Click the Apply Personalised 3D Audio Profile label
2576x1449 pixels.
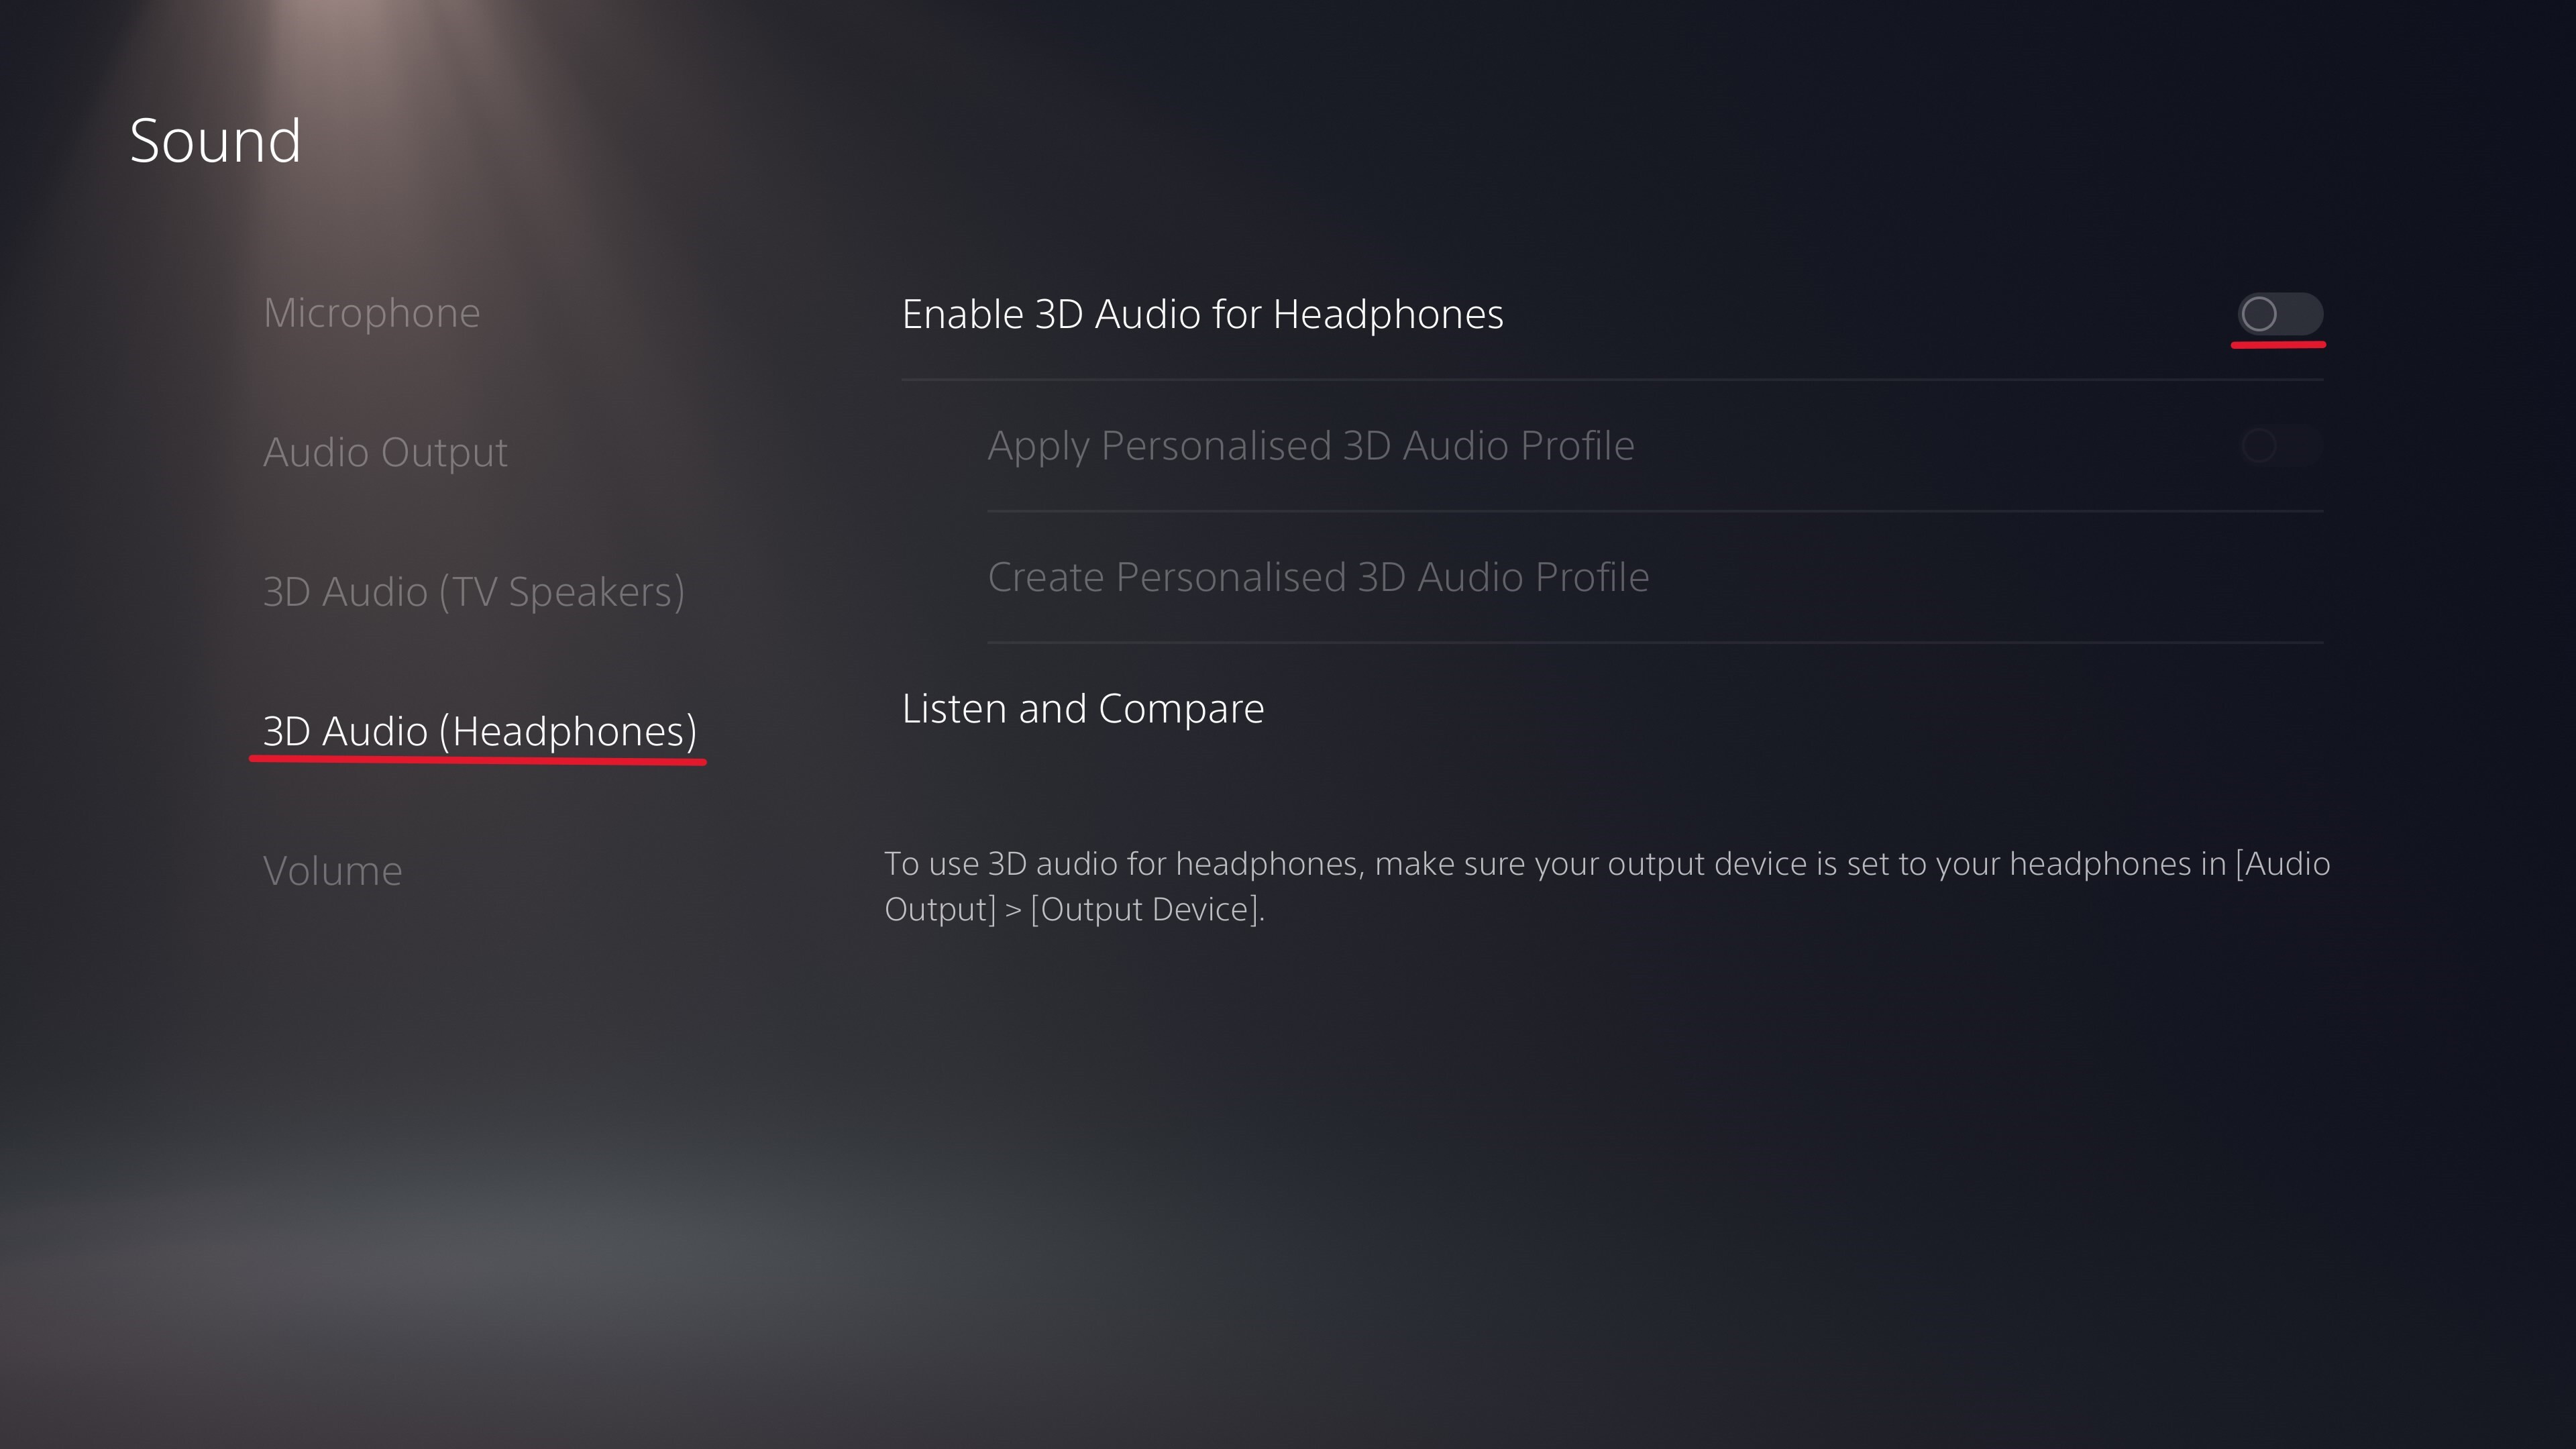coord(1310,446)
